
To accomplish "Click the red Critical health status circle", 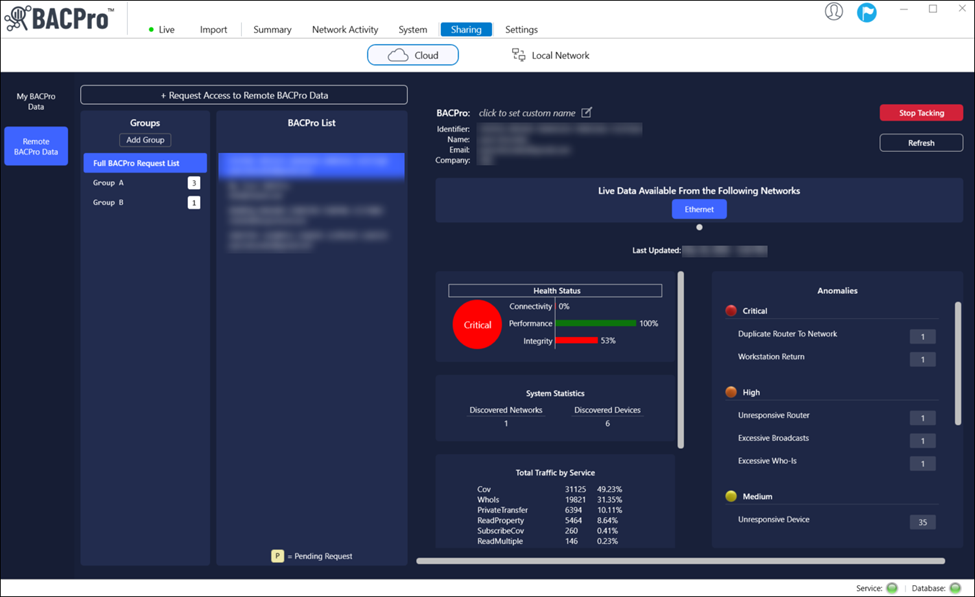I will coord(477,325).
